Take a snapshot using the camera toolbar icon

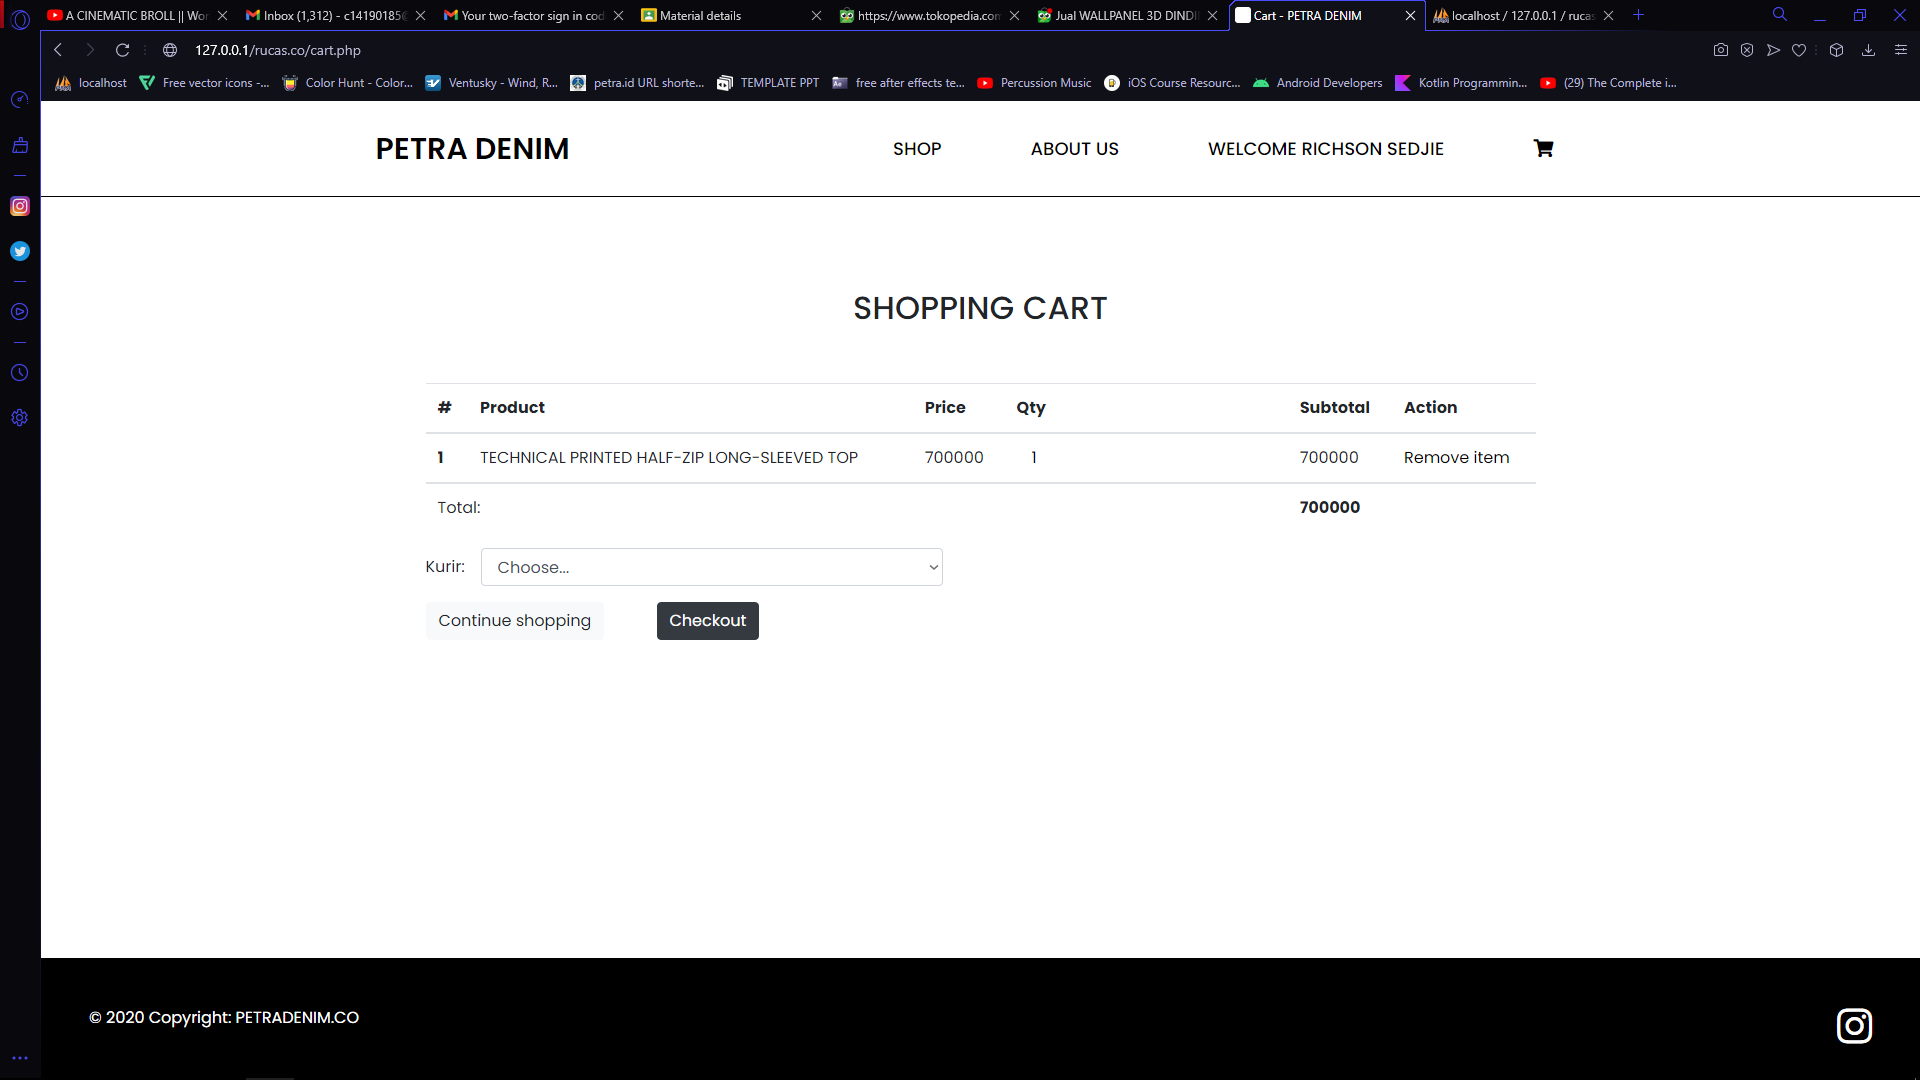[1721, 50]
